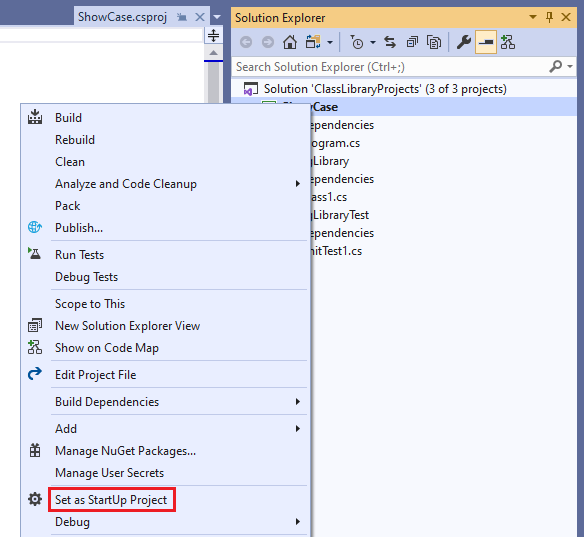Expand Analyze and Code Cleanup submenu
Screen dimensions: 584x538
(164, 184)
